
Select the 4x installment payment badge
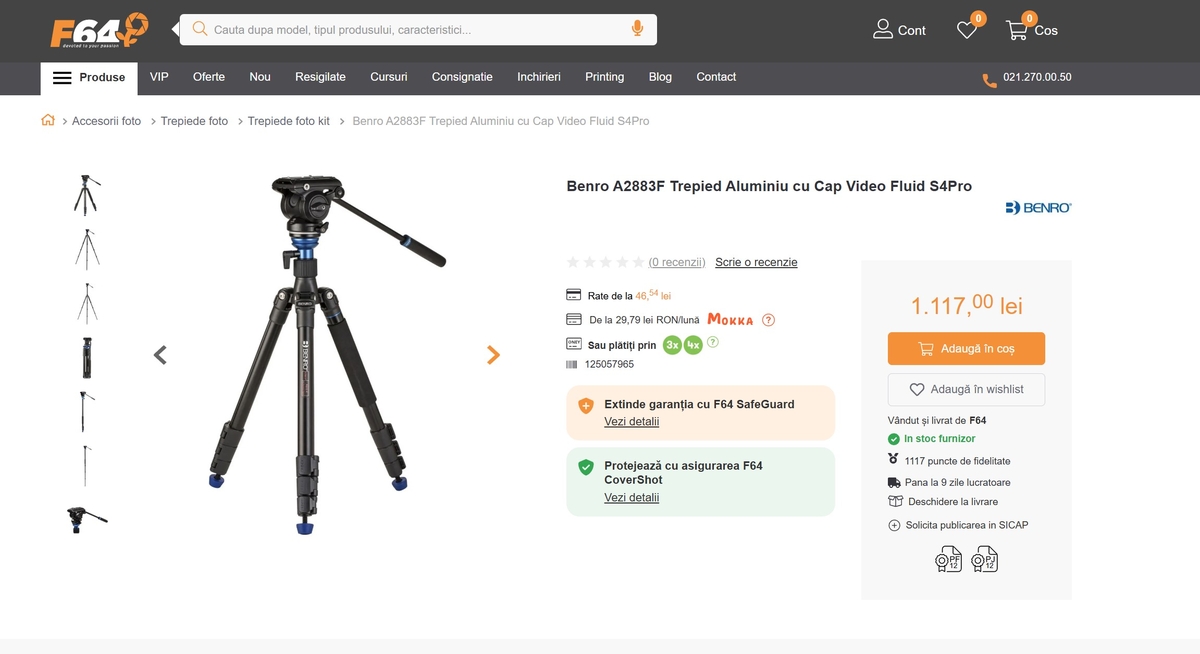[693, 345]
